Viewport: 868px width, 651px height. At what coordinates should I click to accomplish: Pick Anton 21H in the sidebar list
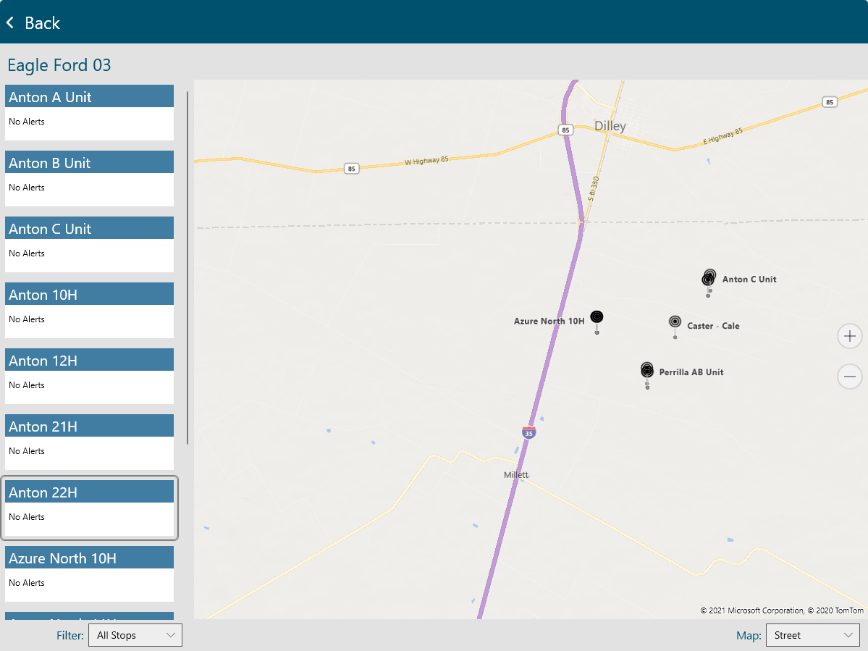click(90, 442)
